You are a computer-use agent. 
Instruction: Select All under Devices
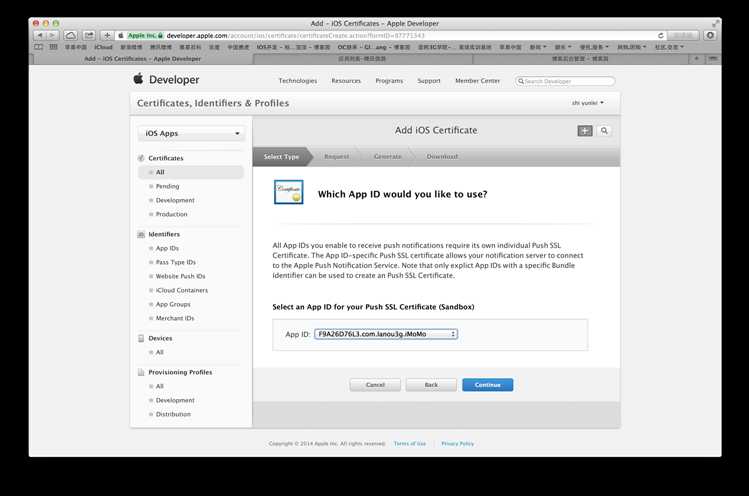coord(160,352)
